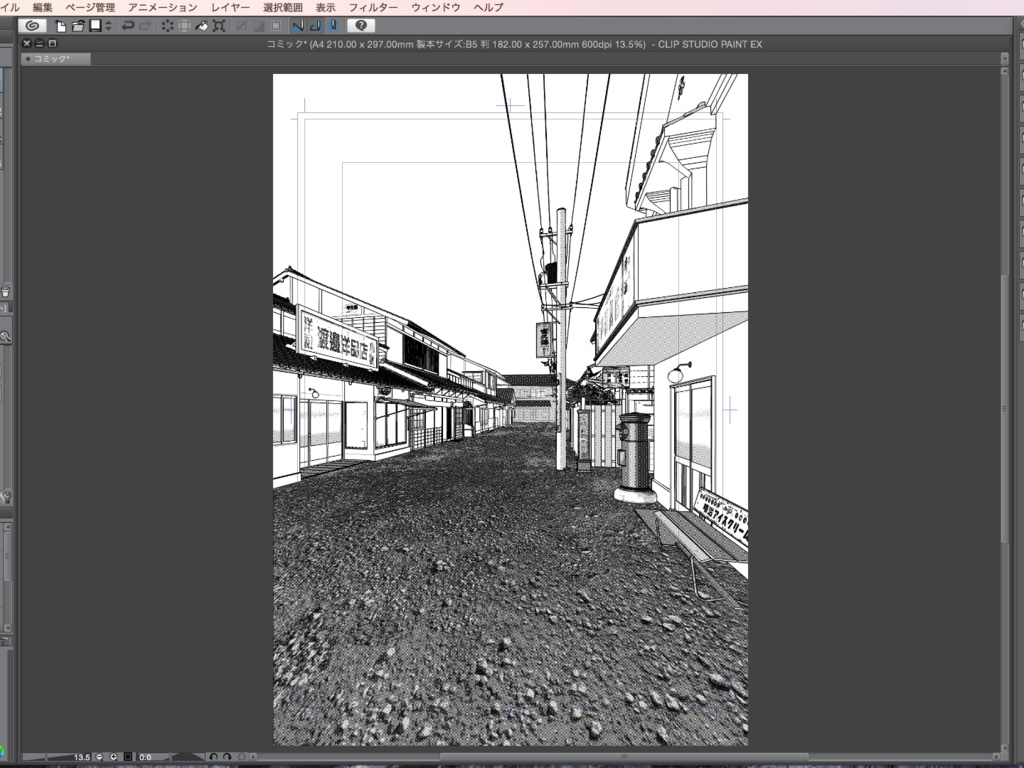The image size is (1024, 768).
Task: Create a new document with the New page icon
Action: pyautogui.click(x=62, y=25)
